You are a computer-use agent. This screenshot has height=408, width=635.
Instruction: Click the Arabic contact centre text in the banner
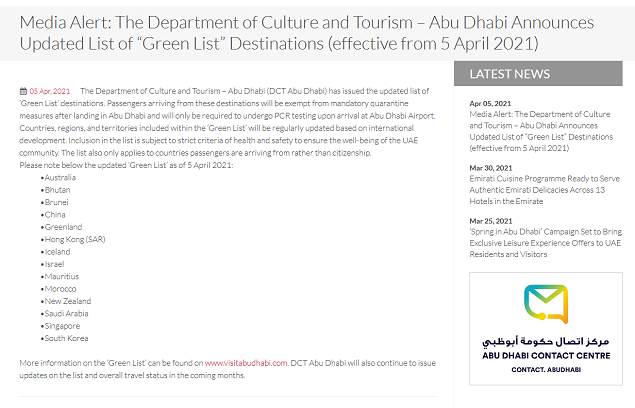click(544, 341)
